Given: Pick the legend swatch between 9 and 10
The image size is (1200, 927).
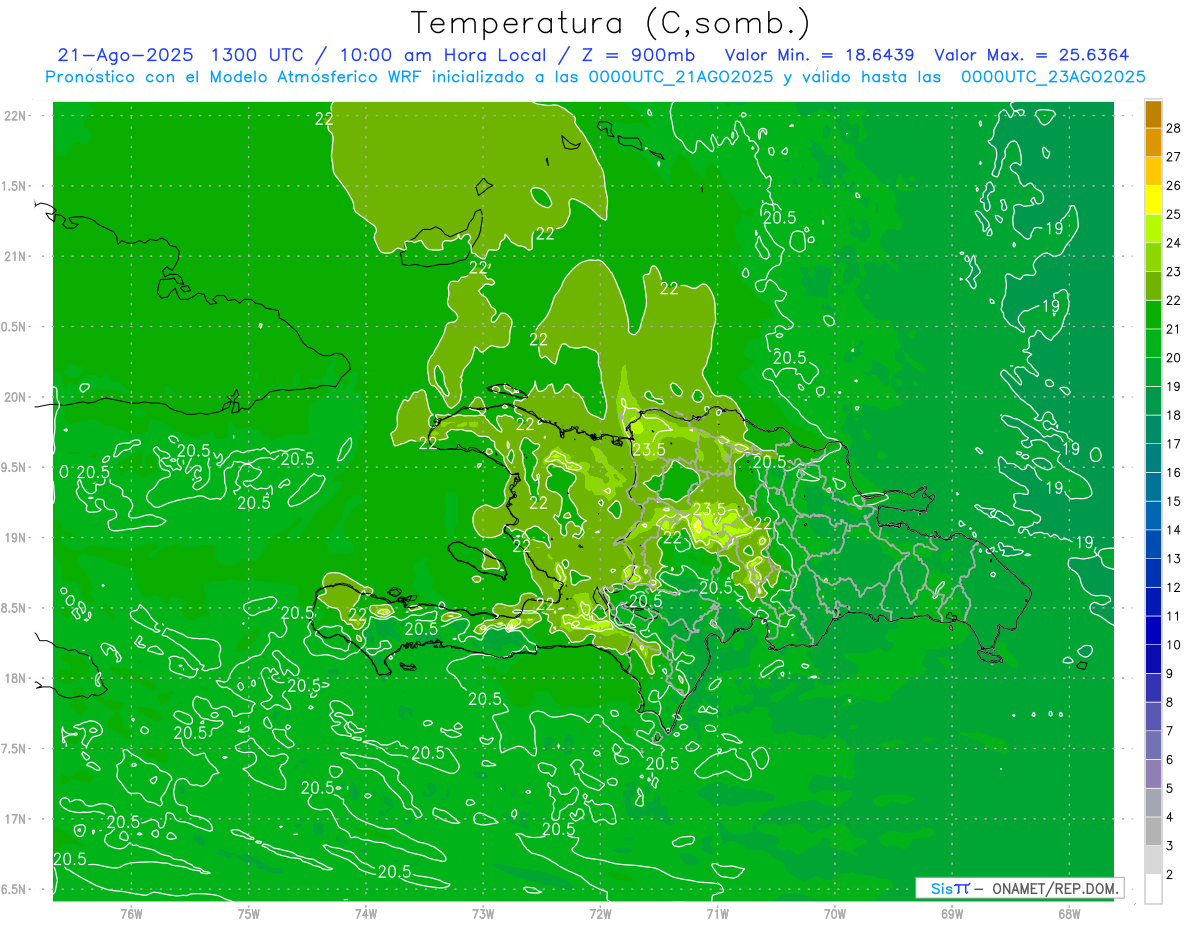Looking at the screenshot, I should [1153, 660].
